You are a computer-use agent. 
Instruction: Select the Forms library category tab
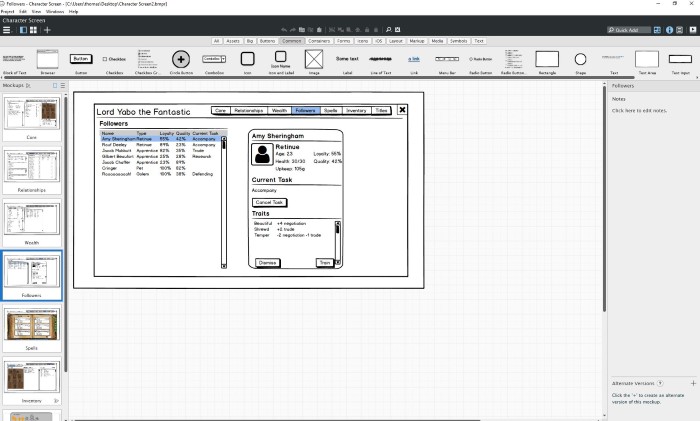[x=343, y=41]
